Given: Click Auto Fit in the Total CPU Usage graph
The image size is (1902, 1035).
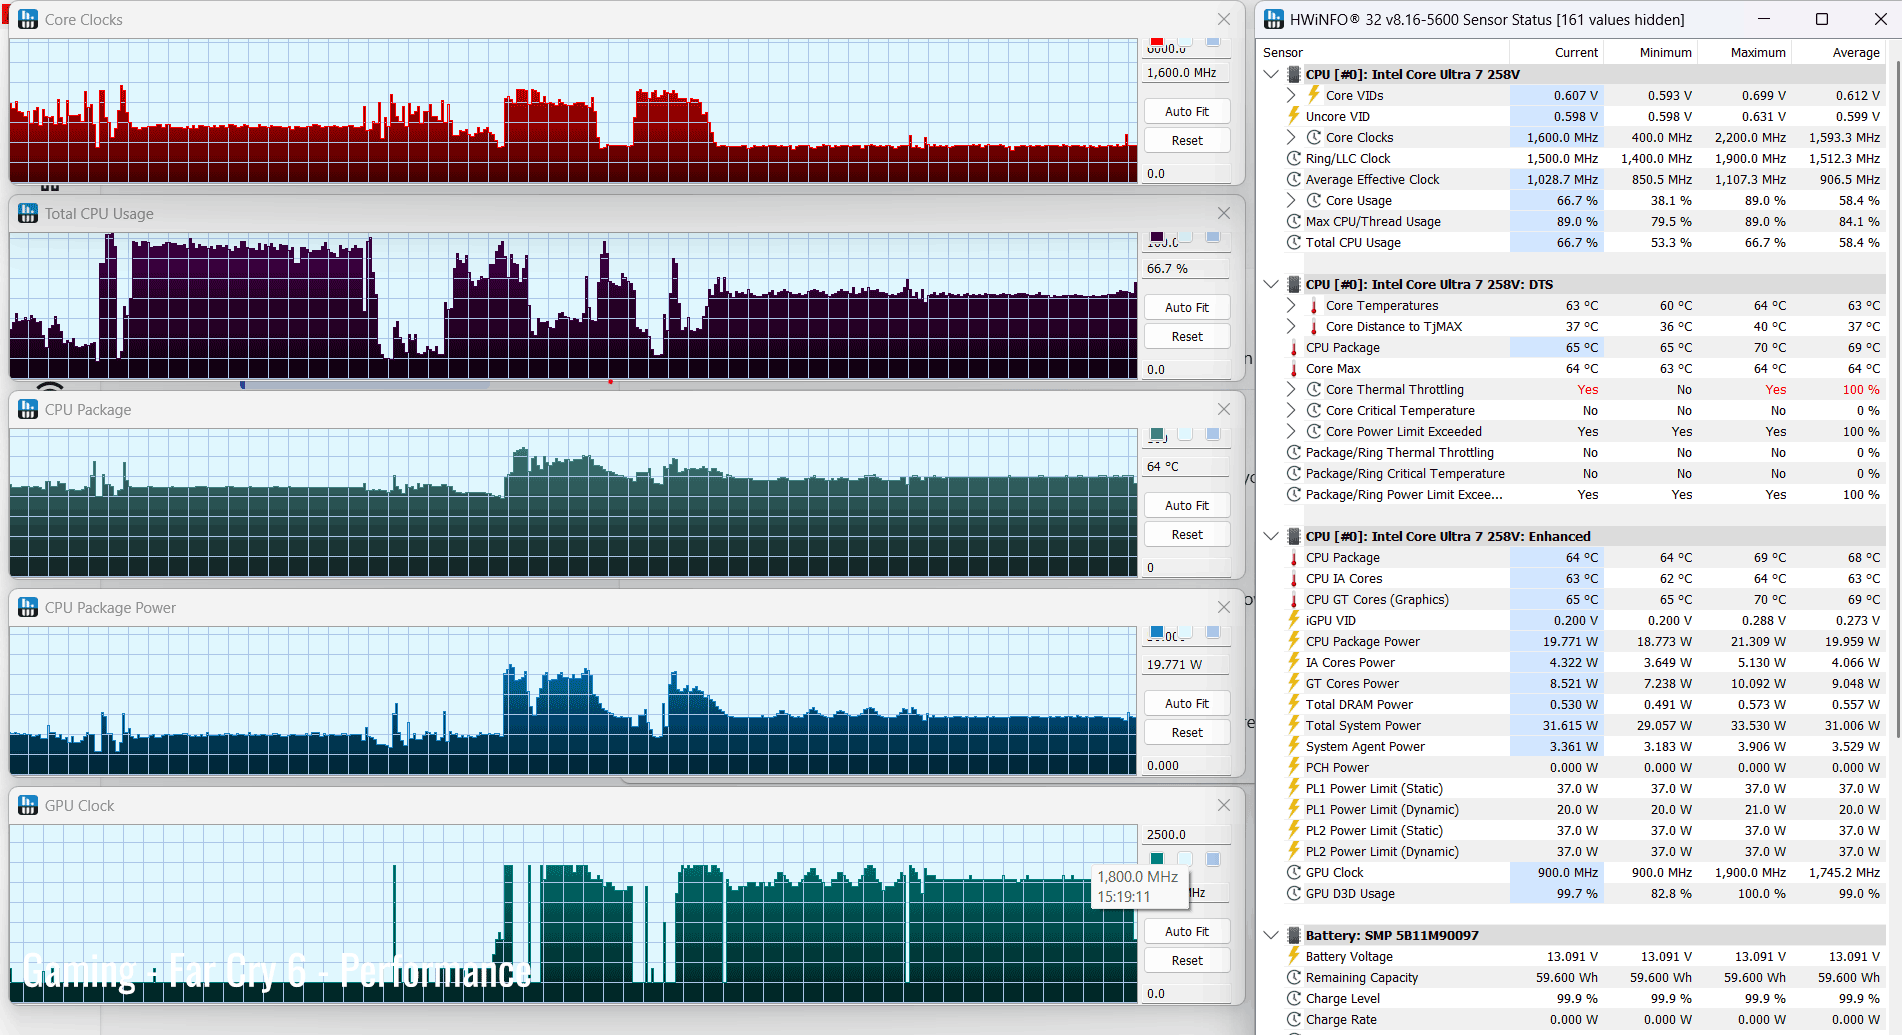Looking at the screenshot, I should point(1187,307).
